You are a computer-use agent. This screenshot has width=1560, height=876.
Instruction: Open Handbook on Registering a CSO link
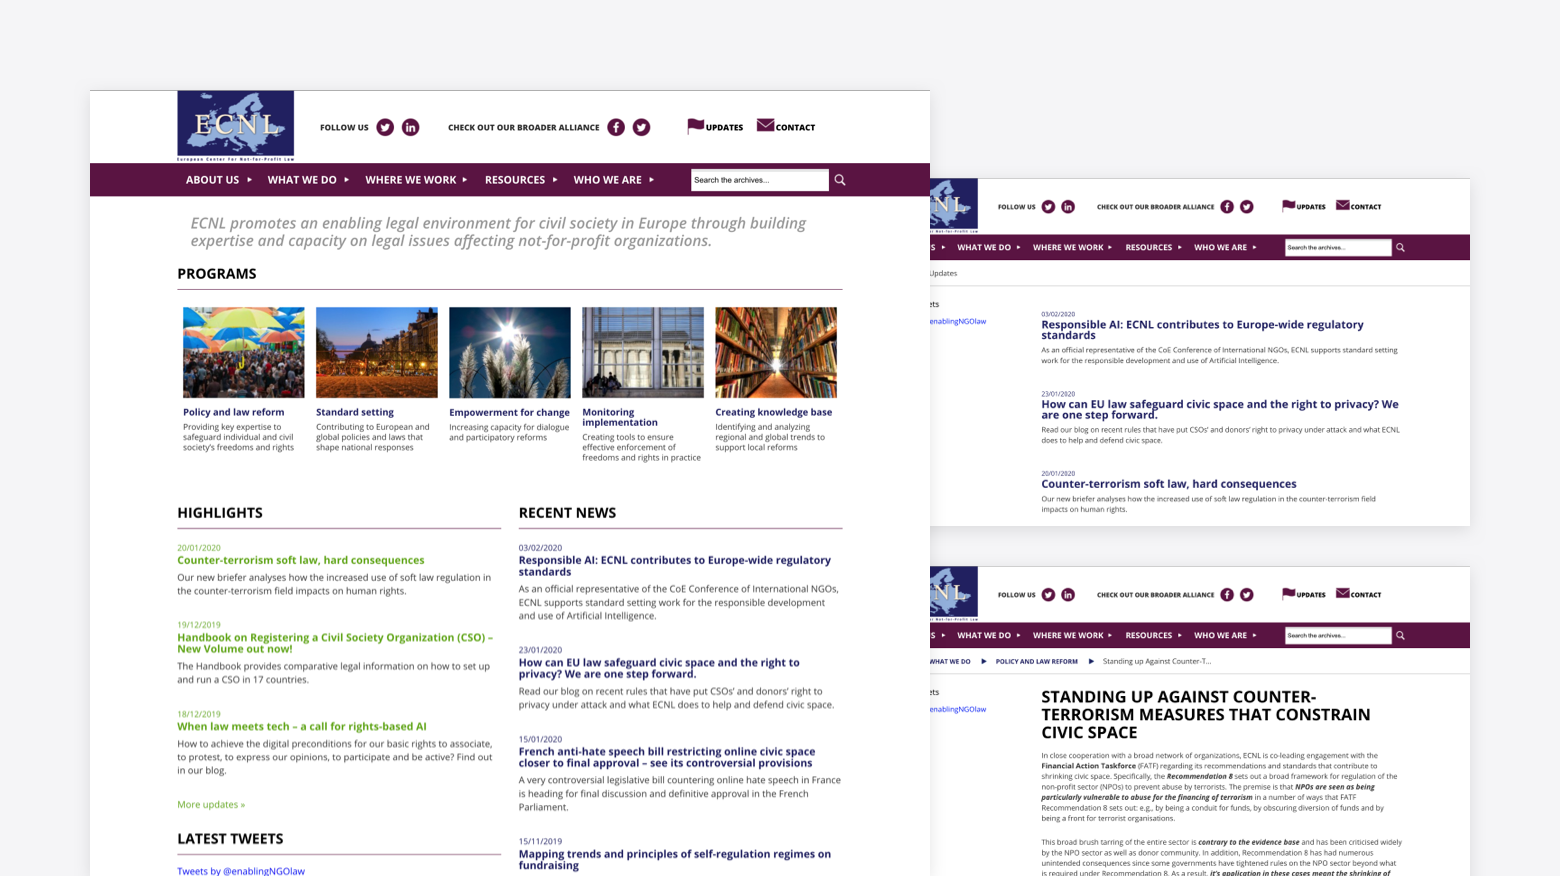click(x=335, y=643)
